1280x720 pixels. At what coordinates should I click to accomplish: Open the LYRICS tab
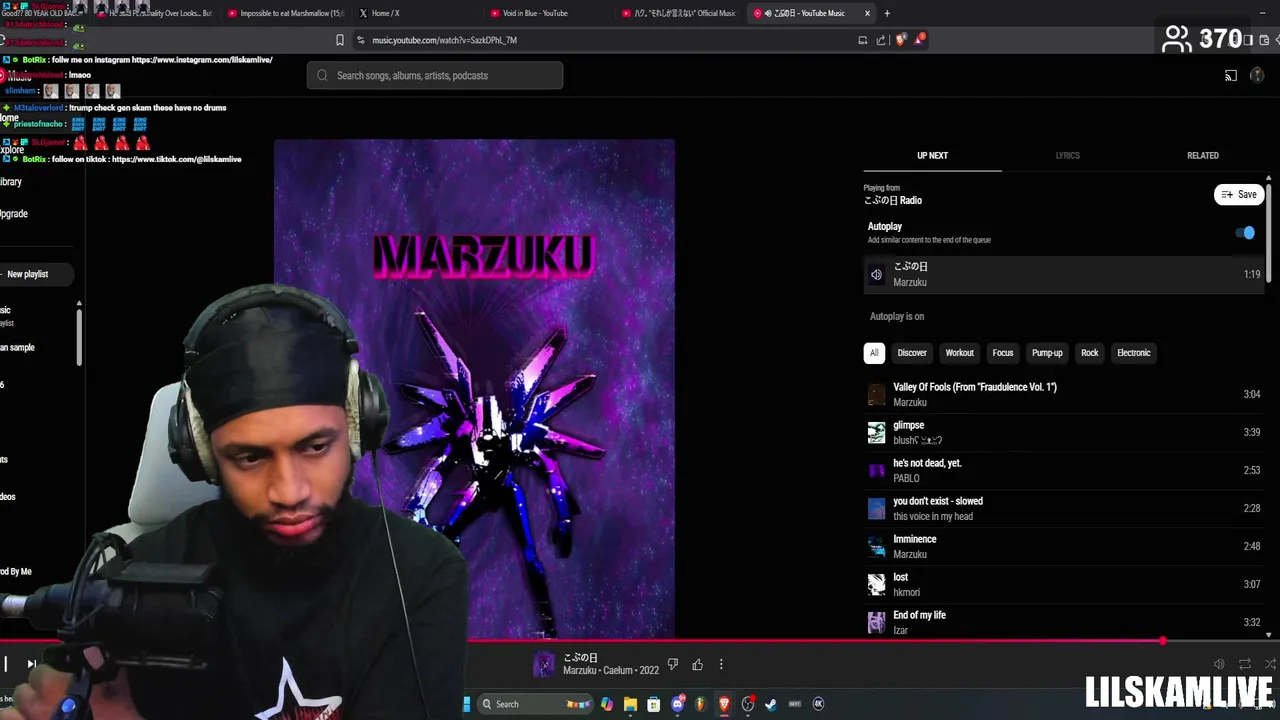pos(1067,156)
